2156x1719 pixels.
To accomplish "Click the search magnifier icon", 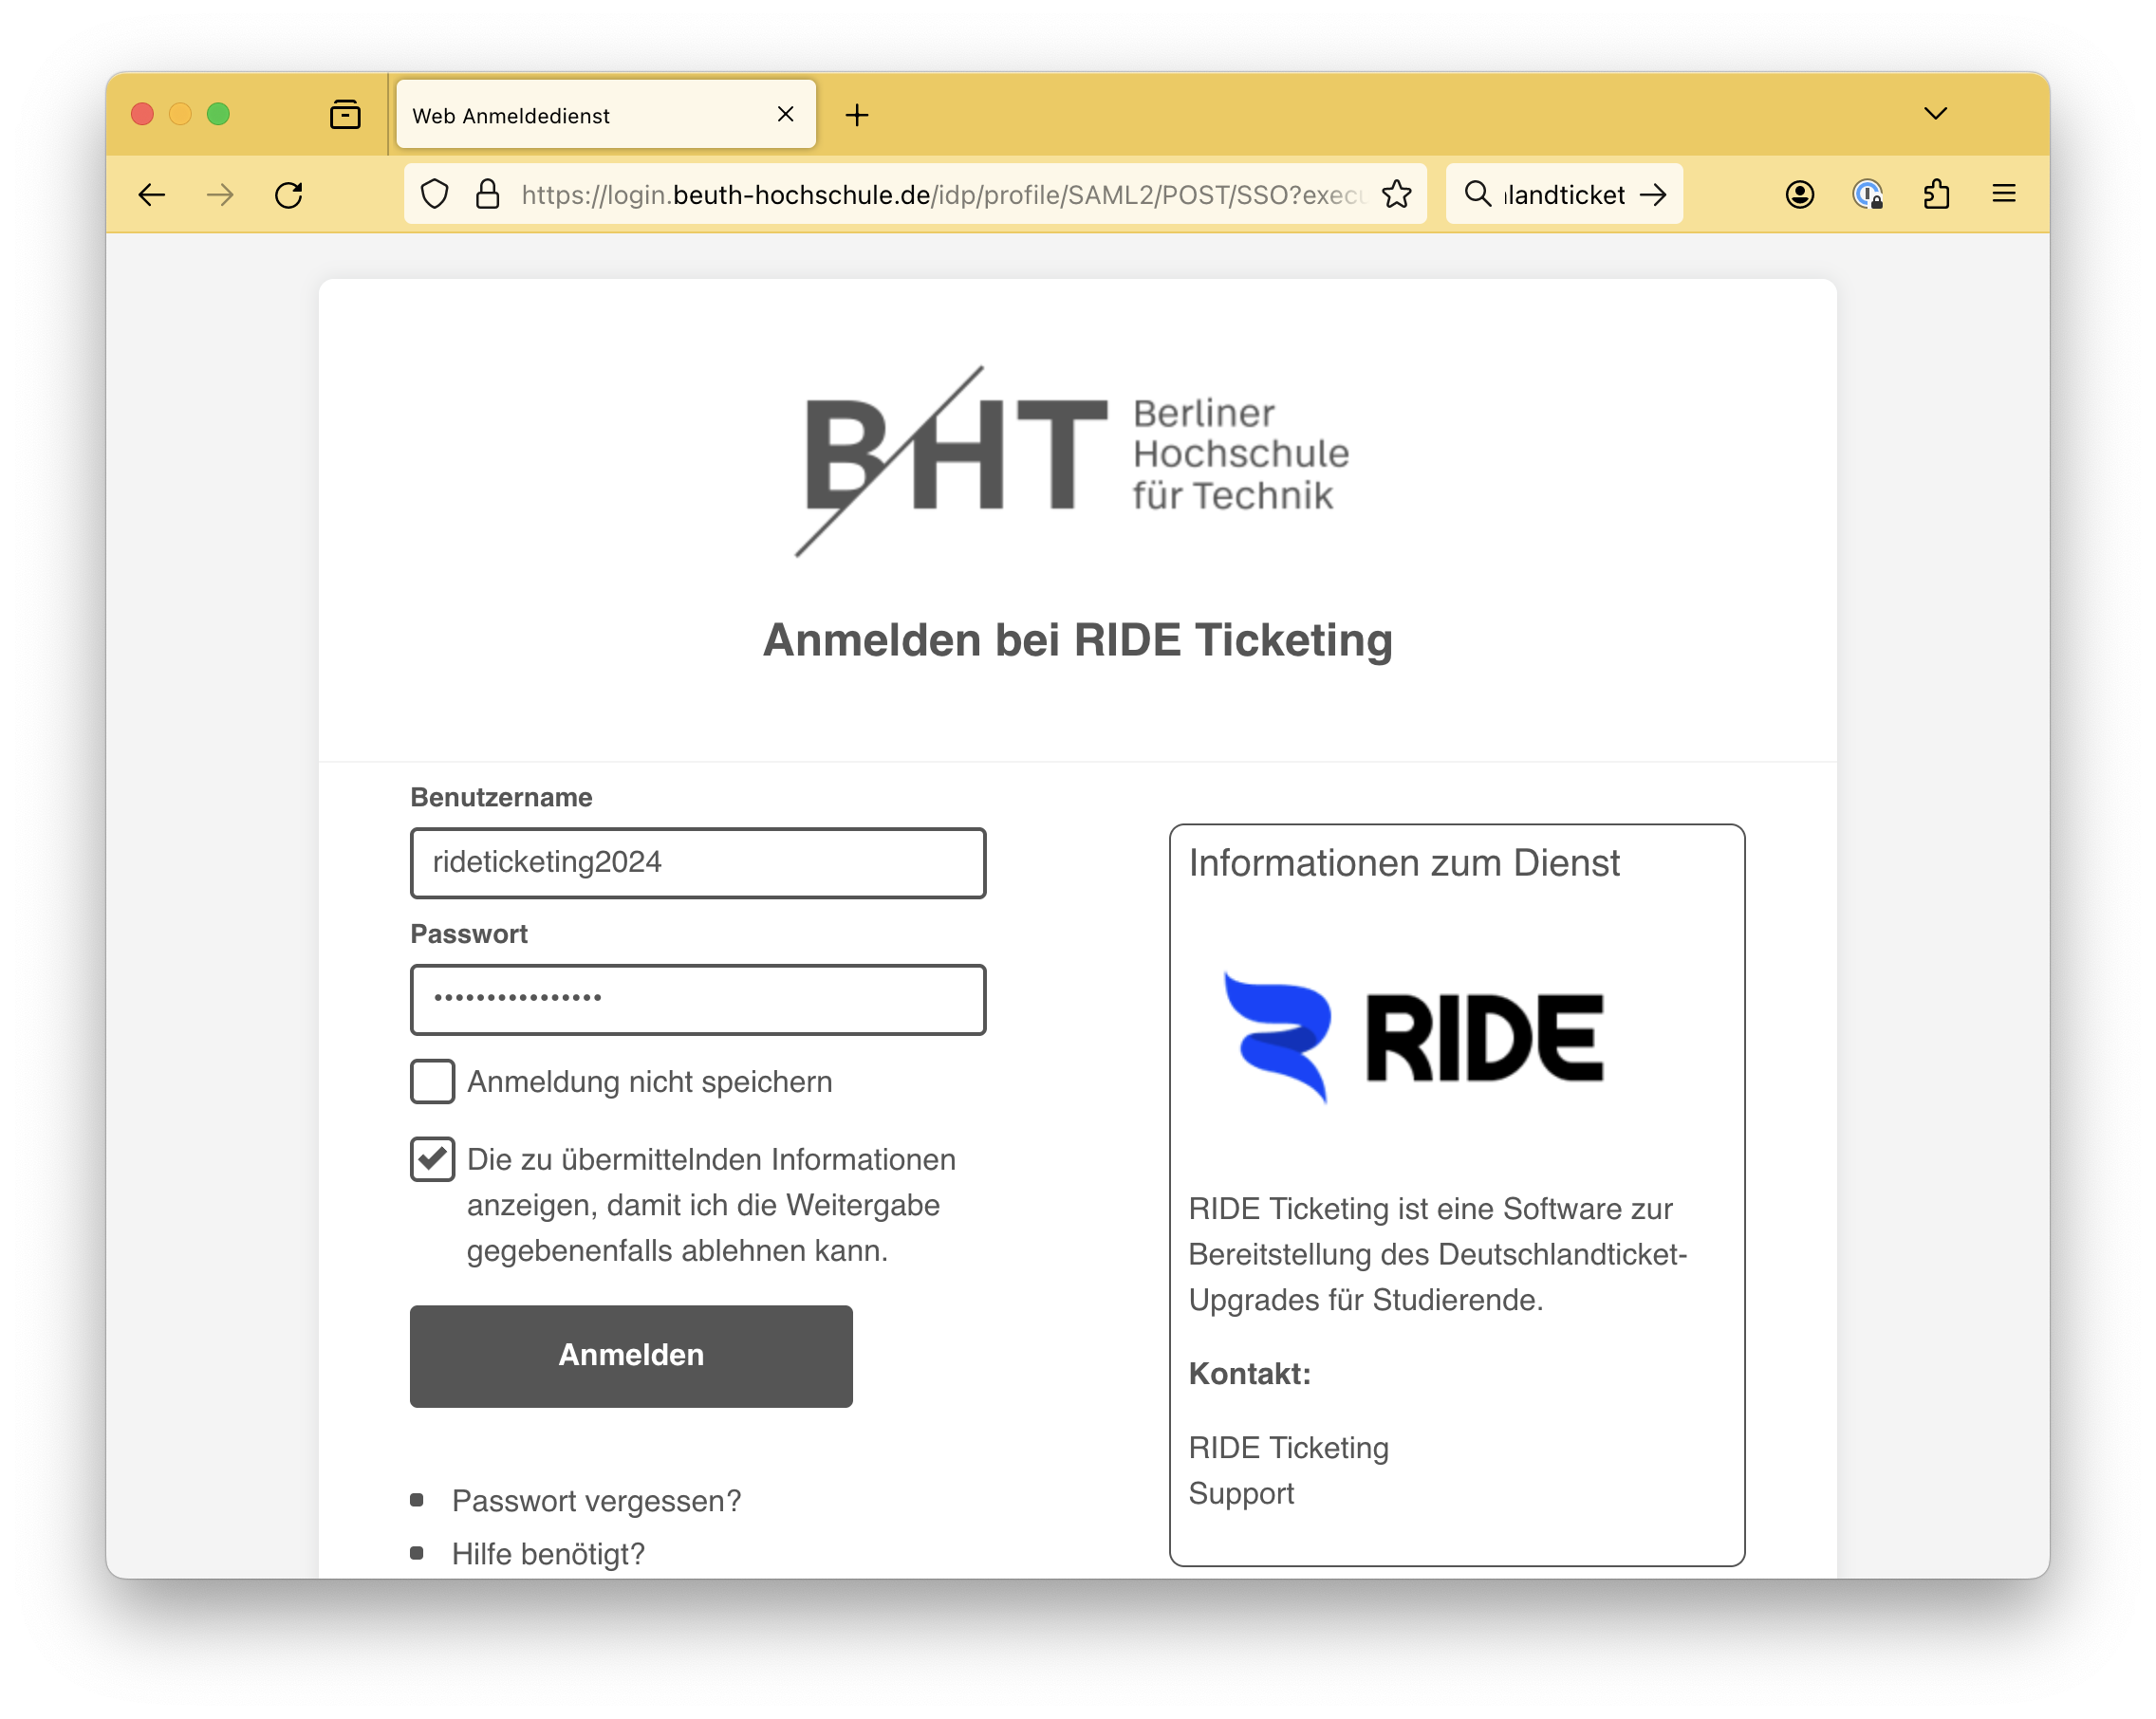I will 1477,193.
